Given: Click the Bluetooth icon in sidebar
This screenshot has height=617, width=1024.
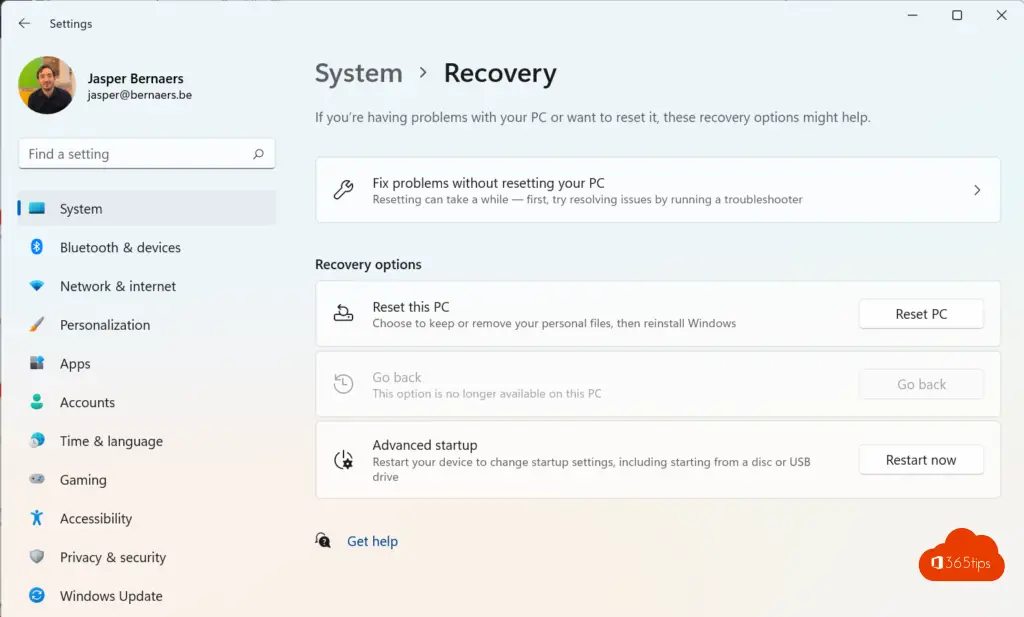Looking at the screenshot, I should tap(37, 247).
